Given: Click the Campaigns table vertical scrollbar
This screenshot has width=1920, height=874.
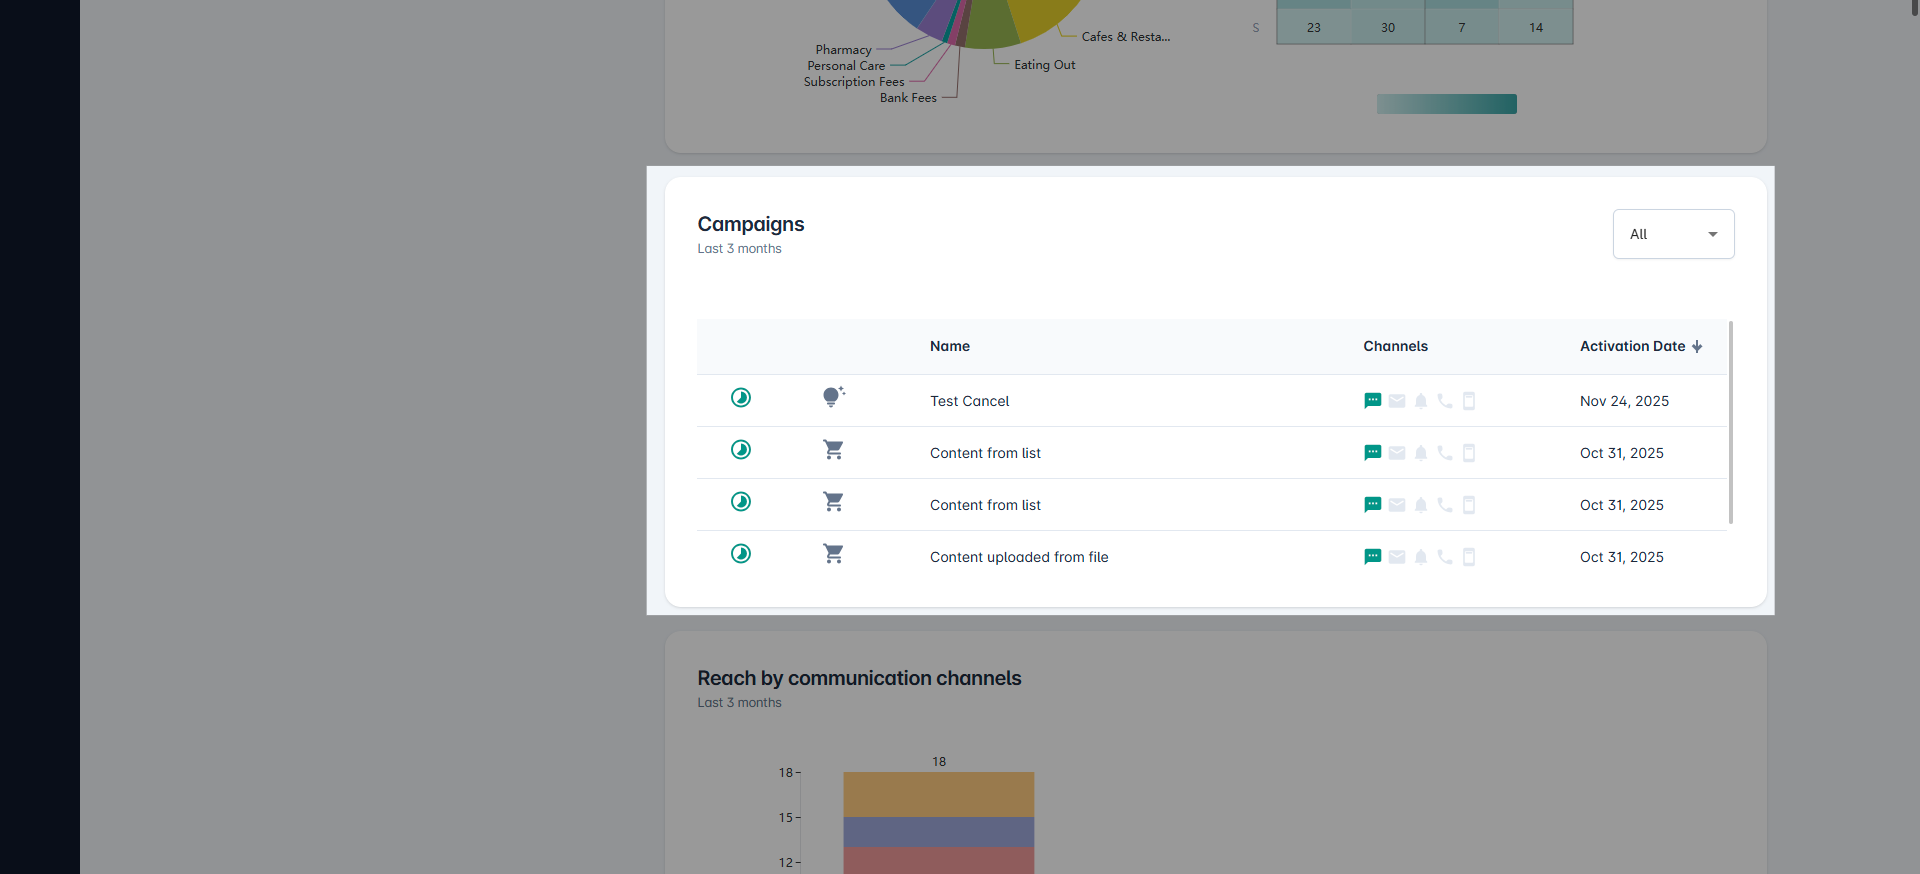Looking at the screenshot, I should click(x=1730, y=422).
